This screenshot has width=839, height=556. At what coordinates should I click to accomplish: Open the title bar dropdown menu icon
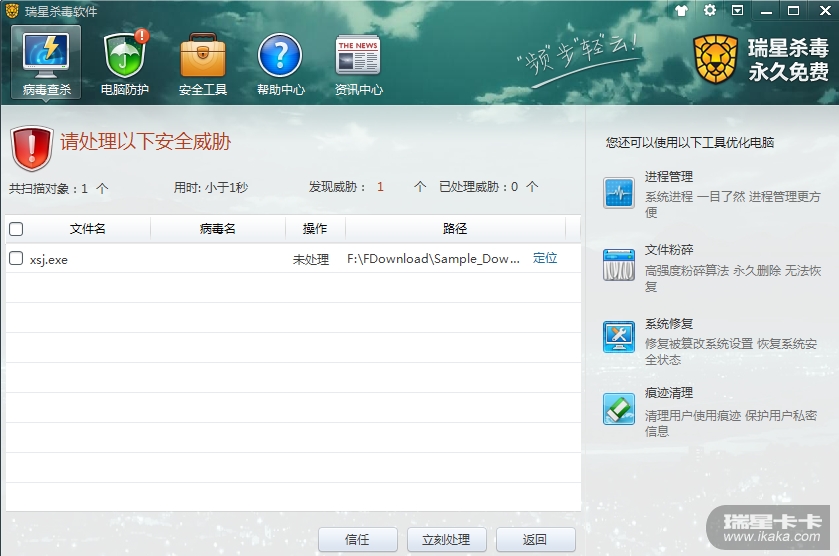point(737,10)
